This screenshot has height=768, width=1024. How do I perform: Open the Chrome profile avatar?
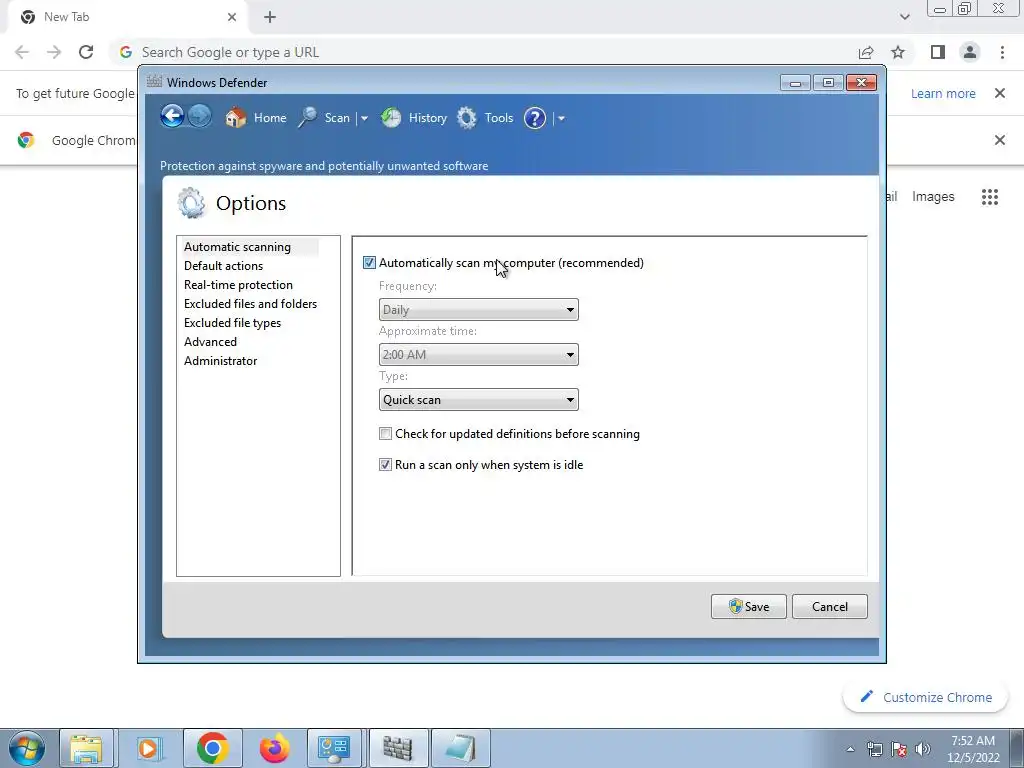coord(970,52)
